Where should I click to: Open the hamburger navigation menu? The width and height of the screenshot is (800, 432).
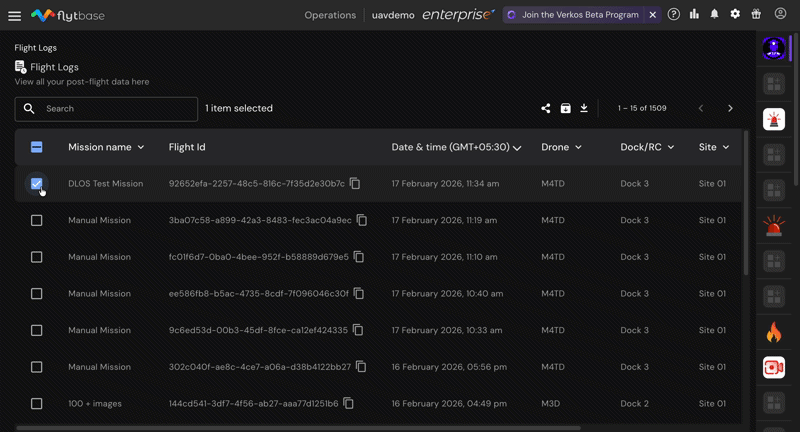coord(14,15)
